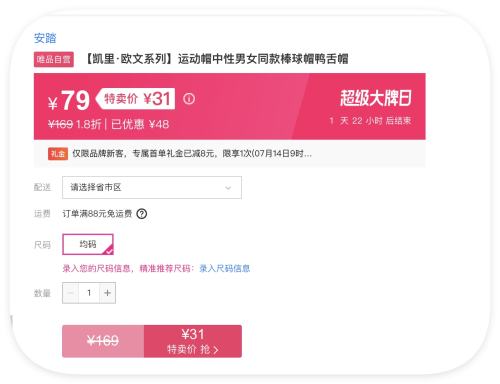Image resolution: width=500 pixels, height=384 pixels.
Task: Increase quantity with the plus button
Action: pyautogui.click(x=107, y=293)
